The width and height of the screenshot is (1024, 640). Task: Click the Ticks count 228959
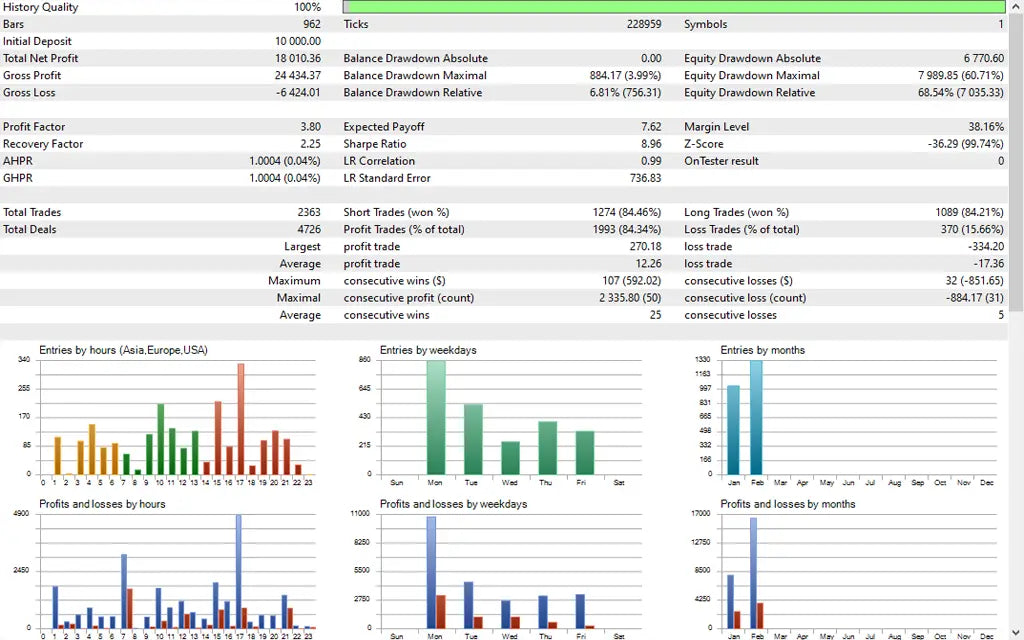click(x=644, y=24)
